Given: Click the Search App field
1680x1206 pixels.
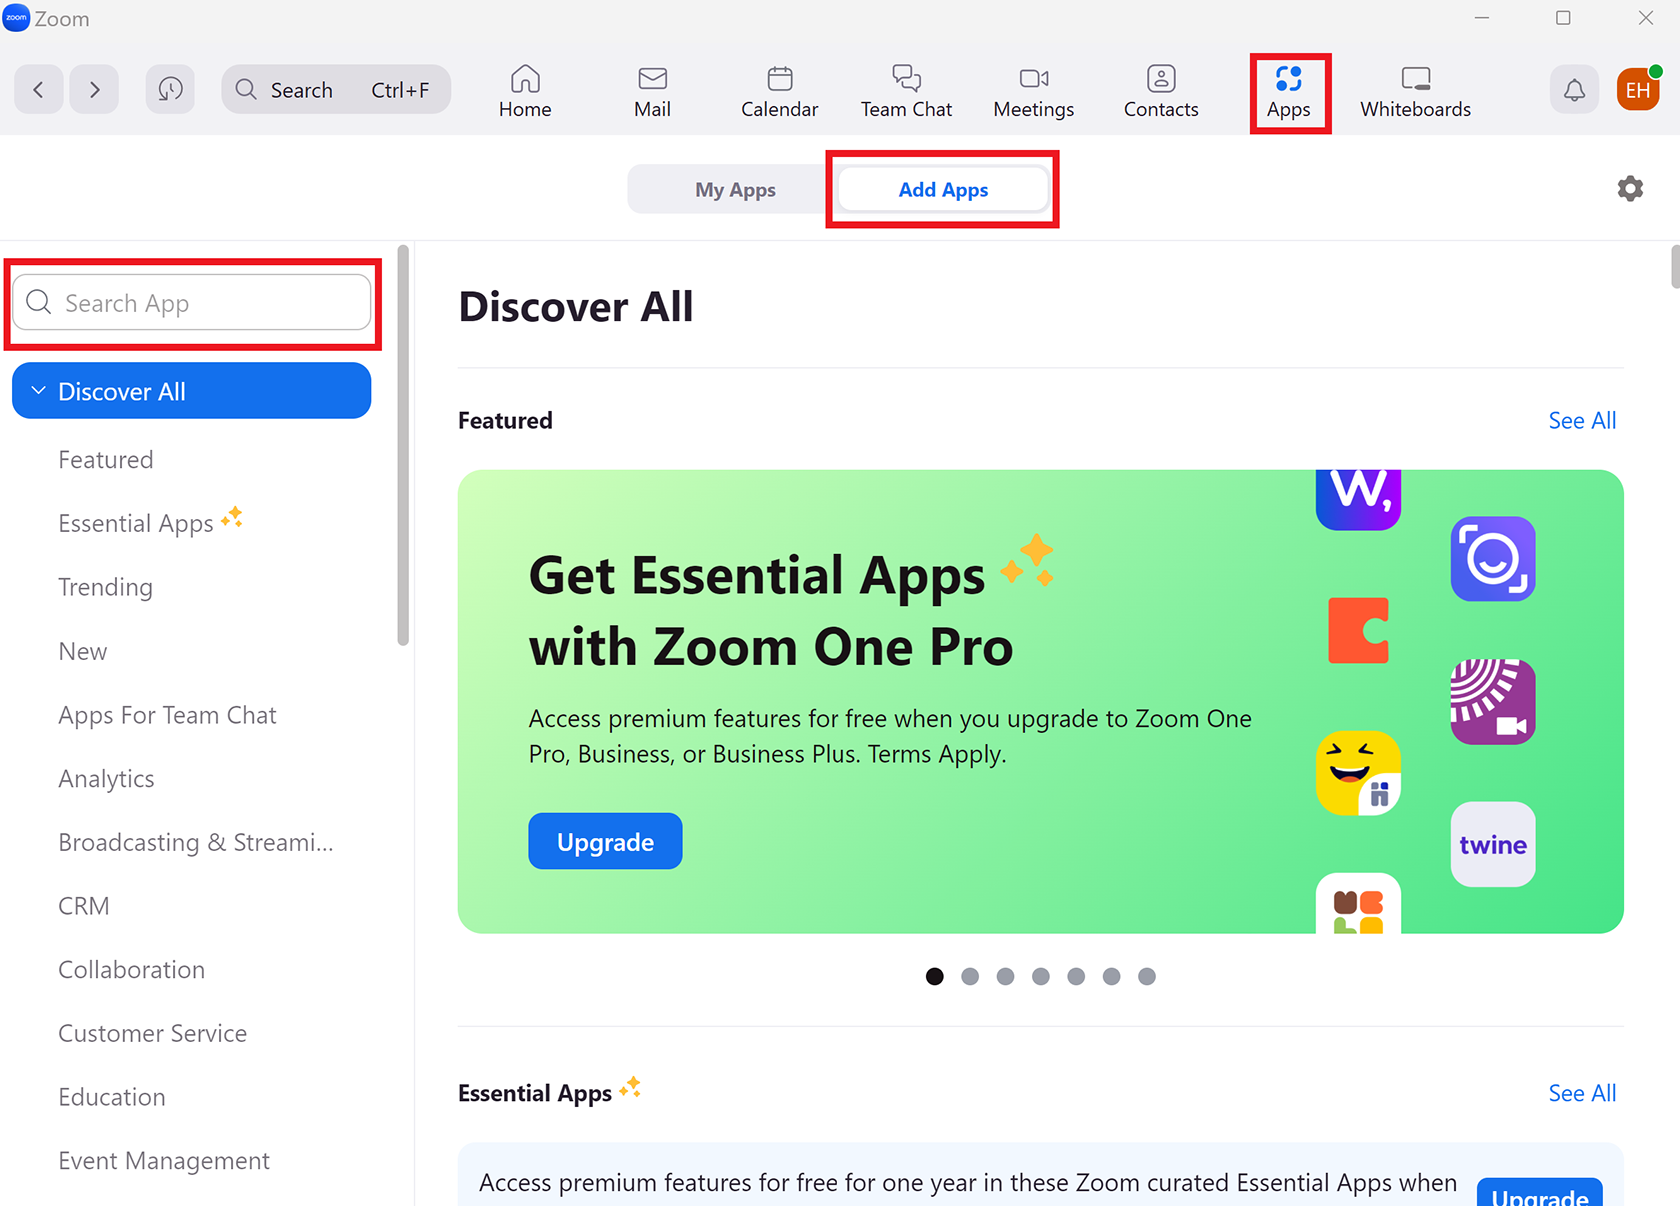Looking at the screenshot, I should pos(192,303).
